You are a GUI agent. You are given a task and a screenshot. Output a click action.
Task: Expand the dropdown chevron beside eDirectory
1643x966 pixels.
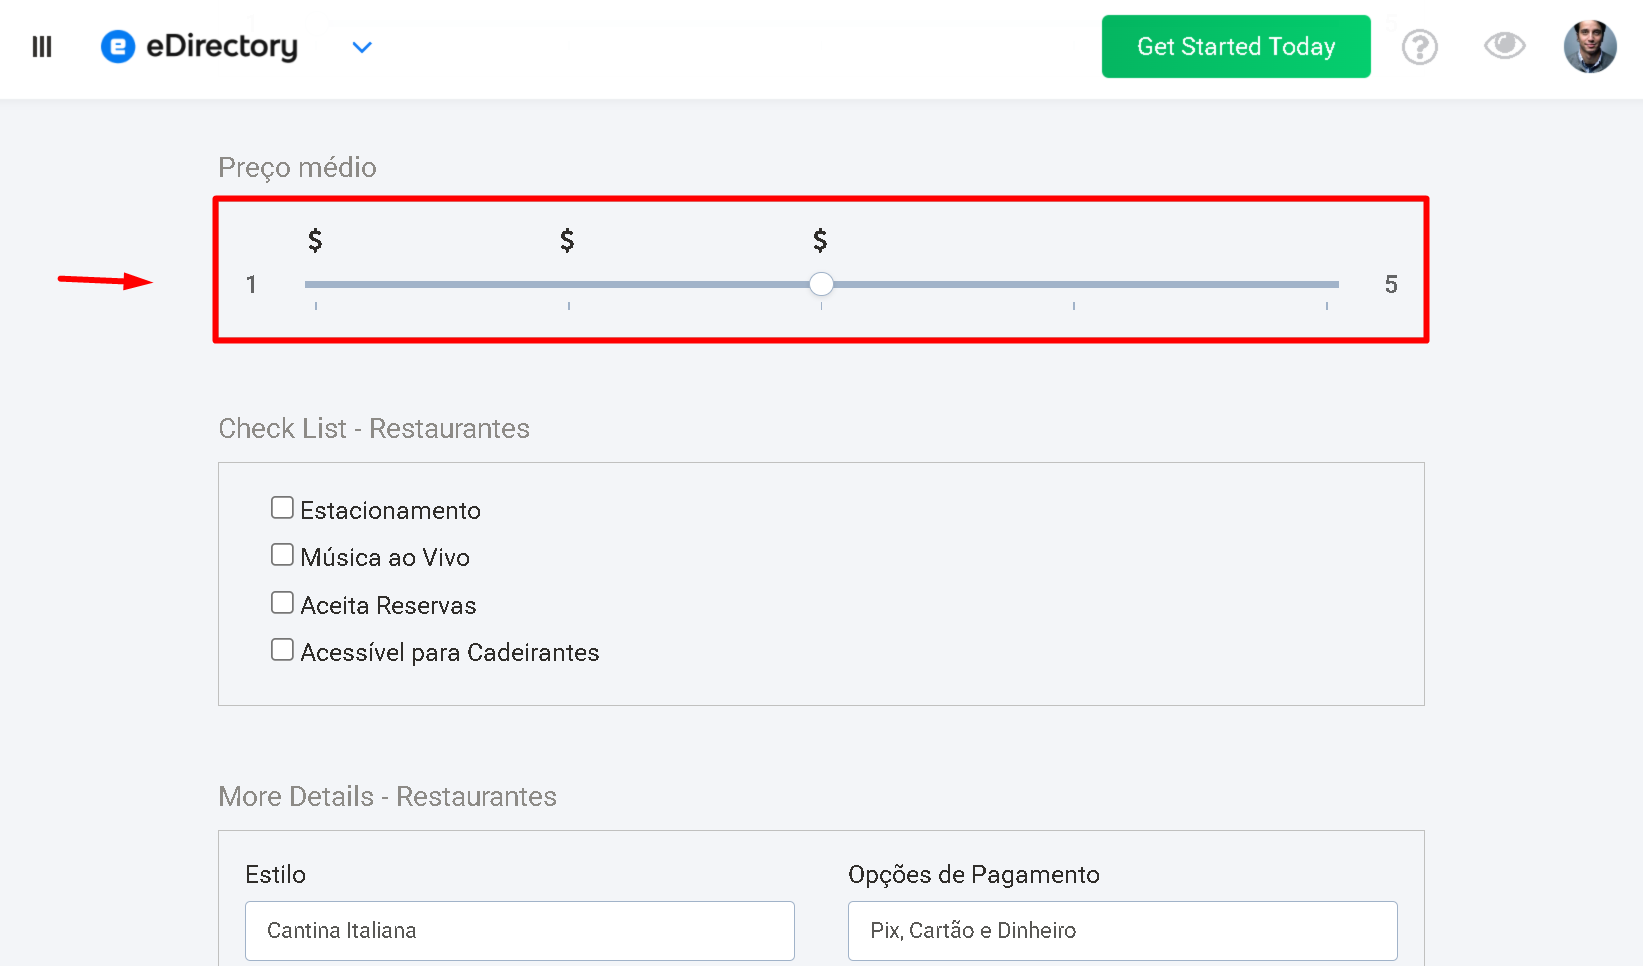[362, 47]
